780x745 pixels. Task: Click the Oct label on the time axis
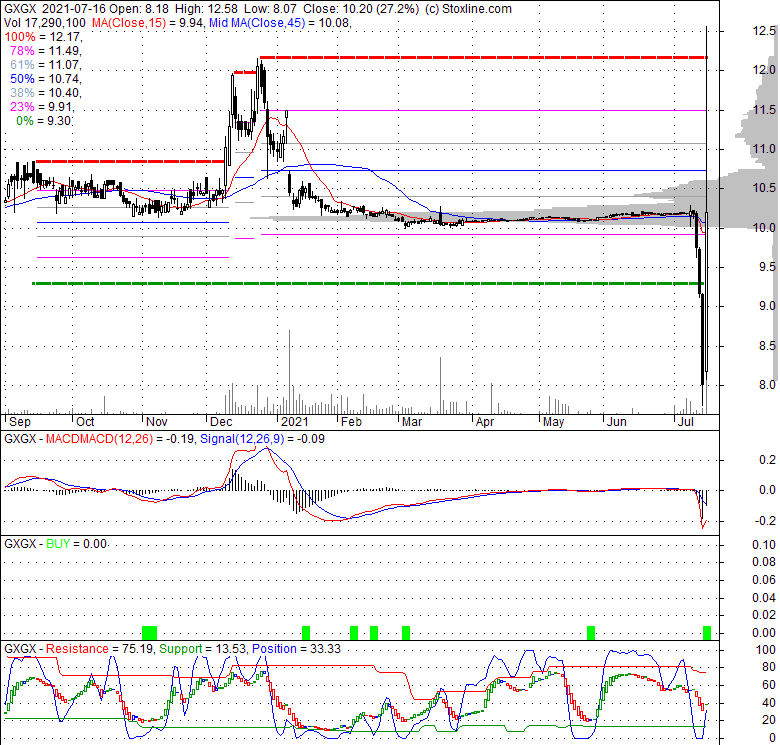(85, 422)
